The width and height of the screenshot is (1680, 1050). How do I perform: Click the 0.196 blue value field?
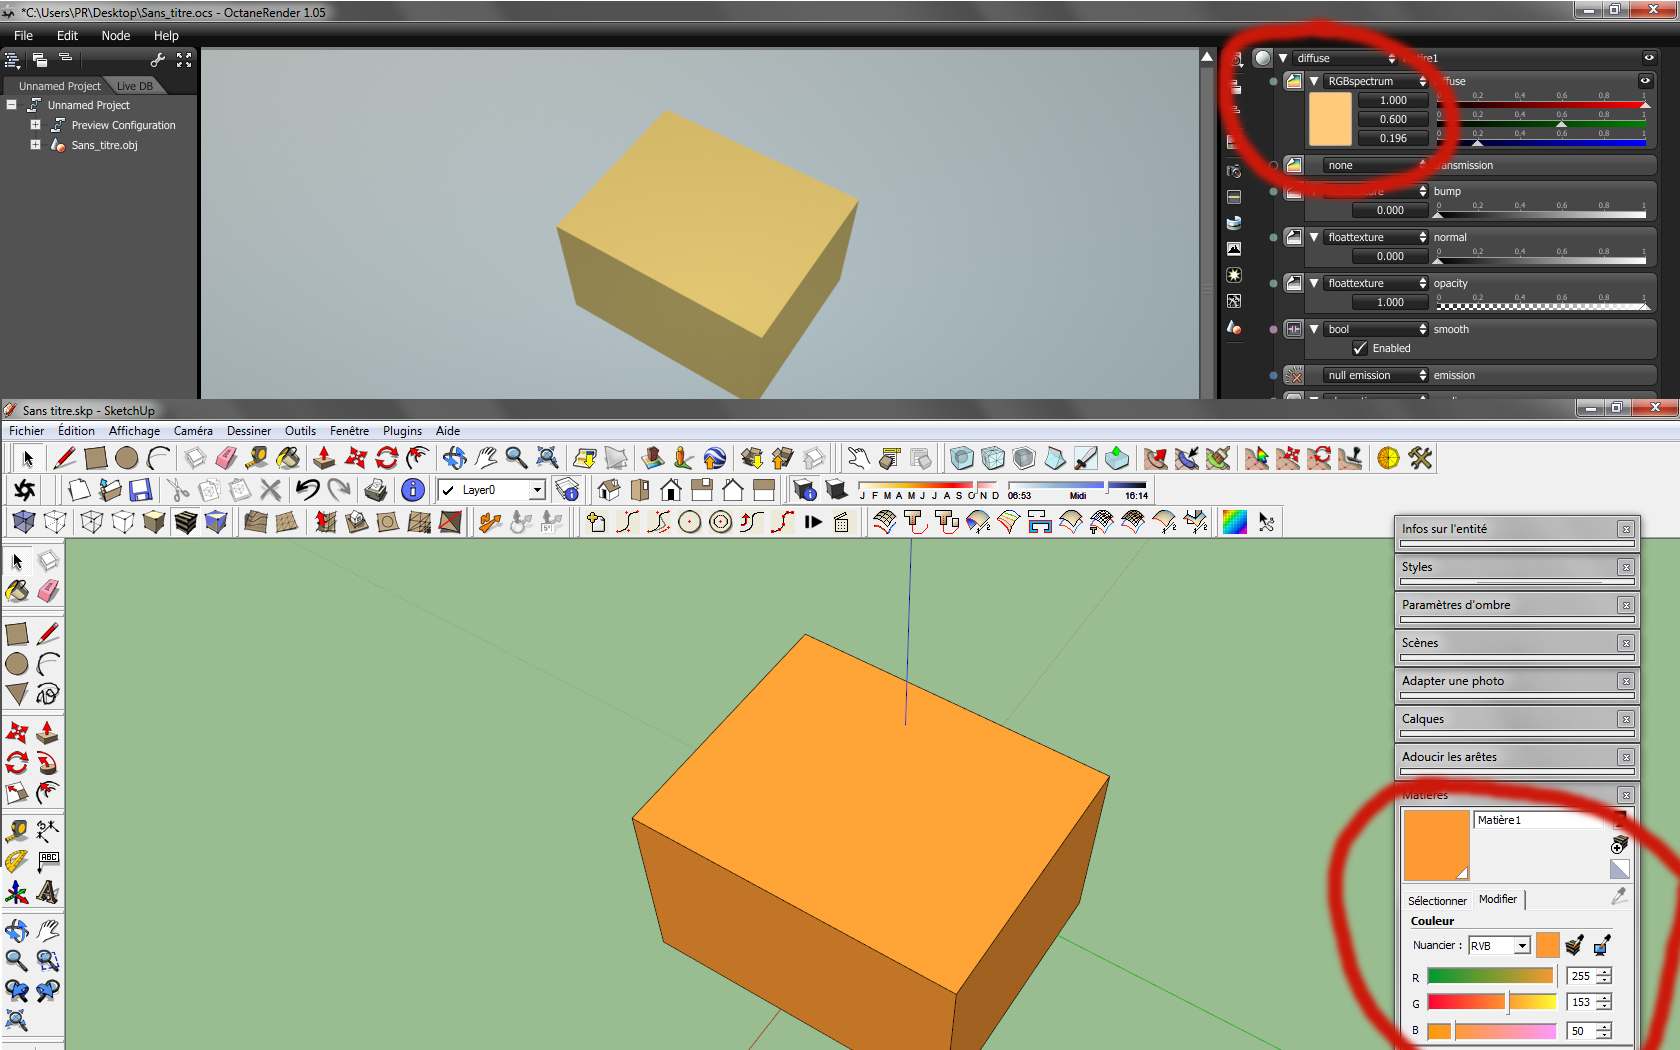(x=1392, y=138)
